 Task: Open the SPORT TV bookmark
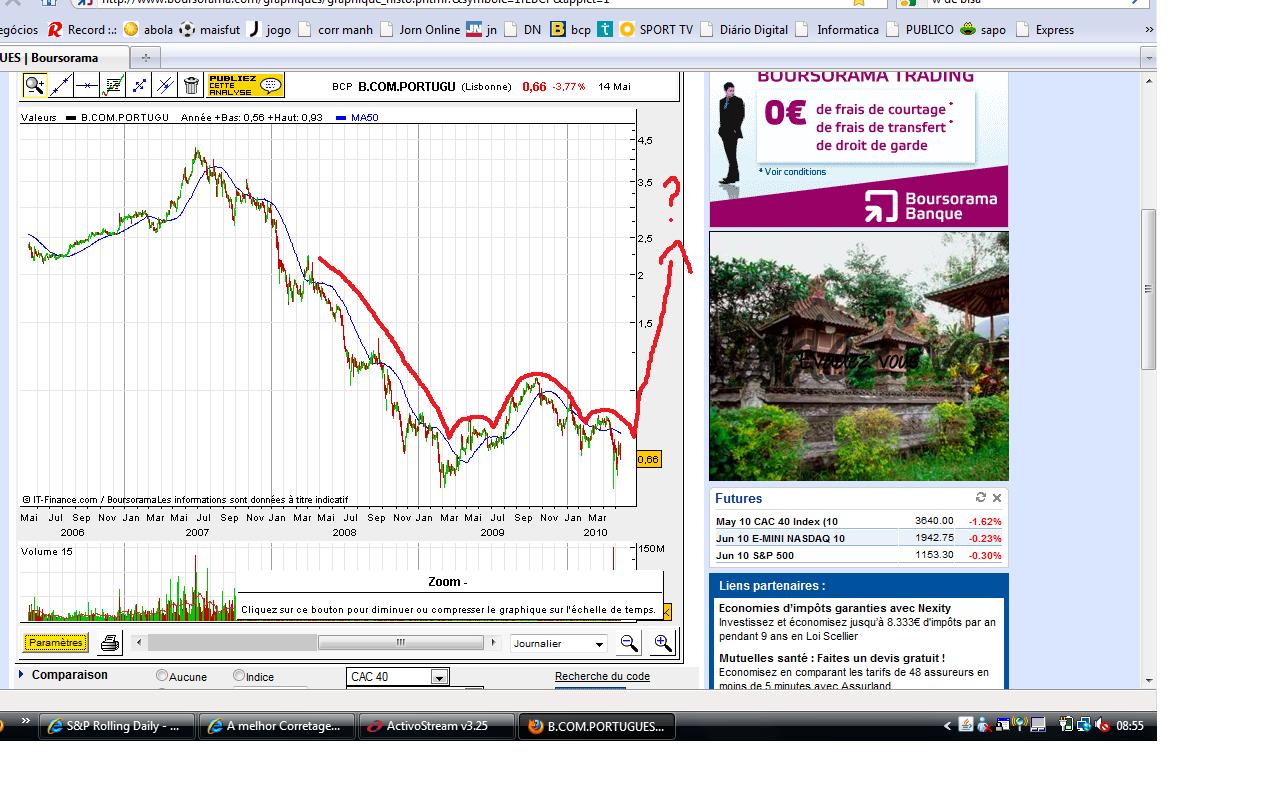[x=656, y=30]
